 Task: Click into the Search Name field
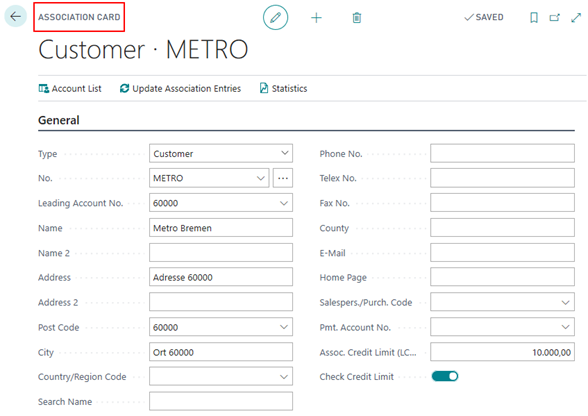coord(221,401)
